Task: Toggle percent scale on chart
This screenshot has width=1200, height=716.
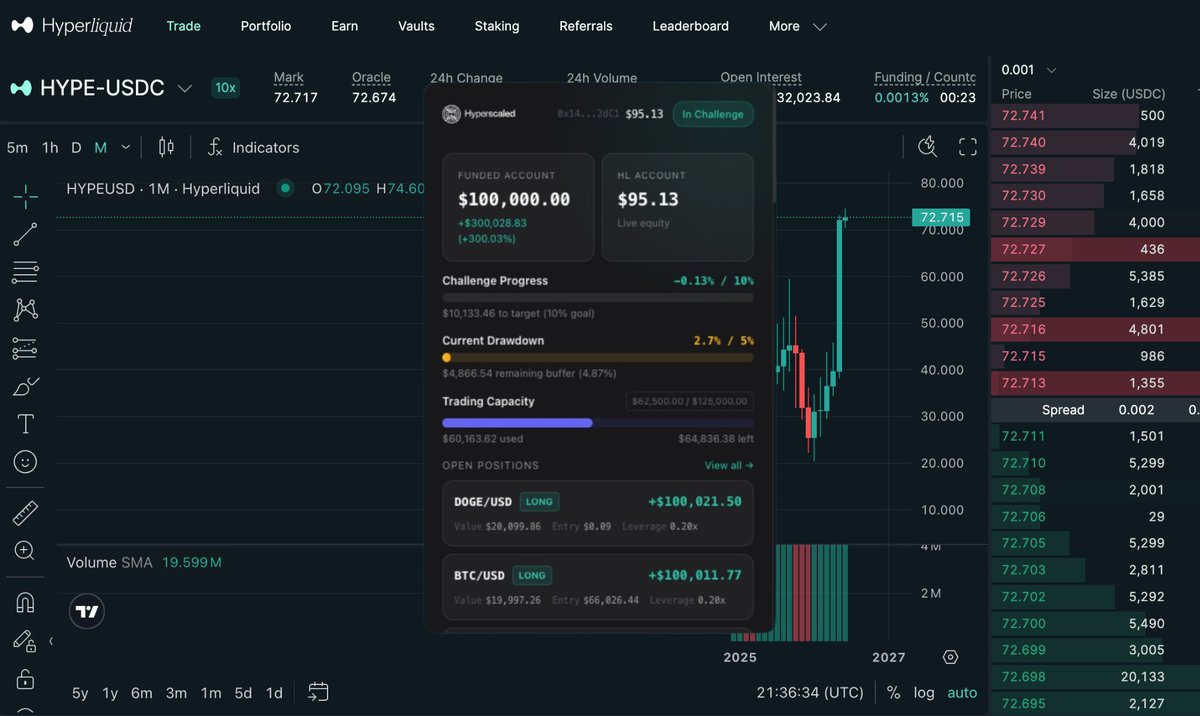Action: (893, 692)
